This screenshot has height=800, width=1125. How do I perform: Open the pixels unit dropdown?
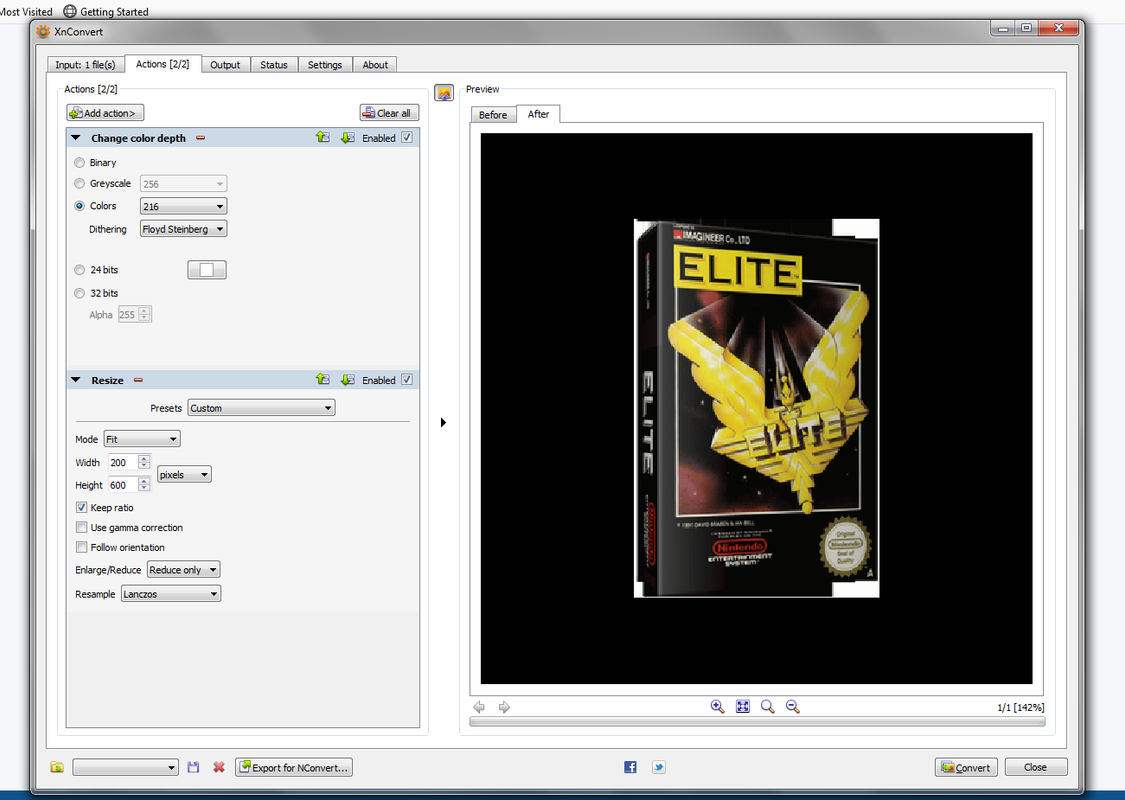184,474
